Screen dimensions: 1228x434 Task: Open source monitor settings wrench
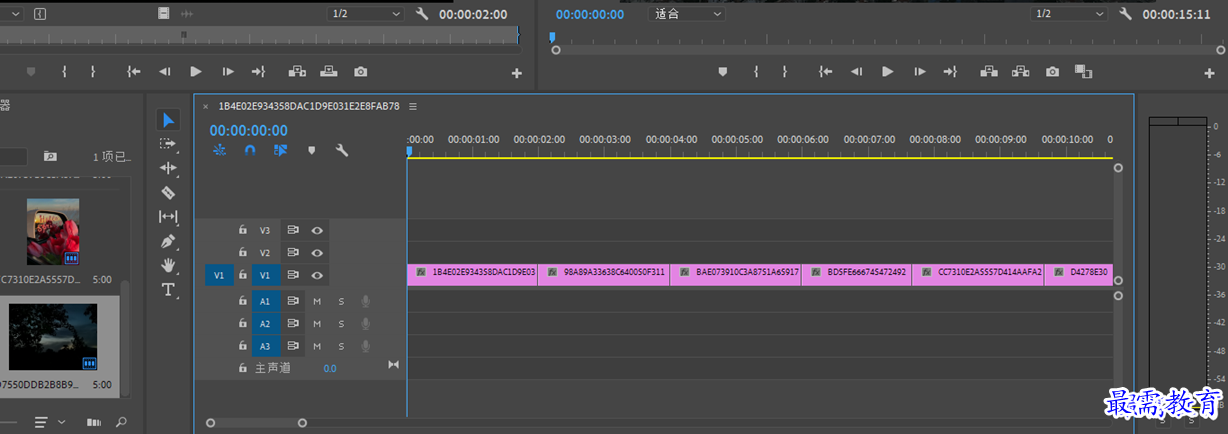[422, 14]
